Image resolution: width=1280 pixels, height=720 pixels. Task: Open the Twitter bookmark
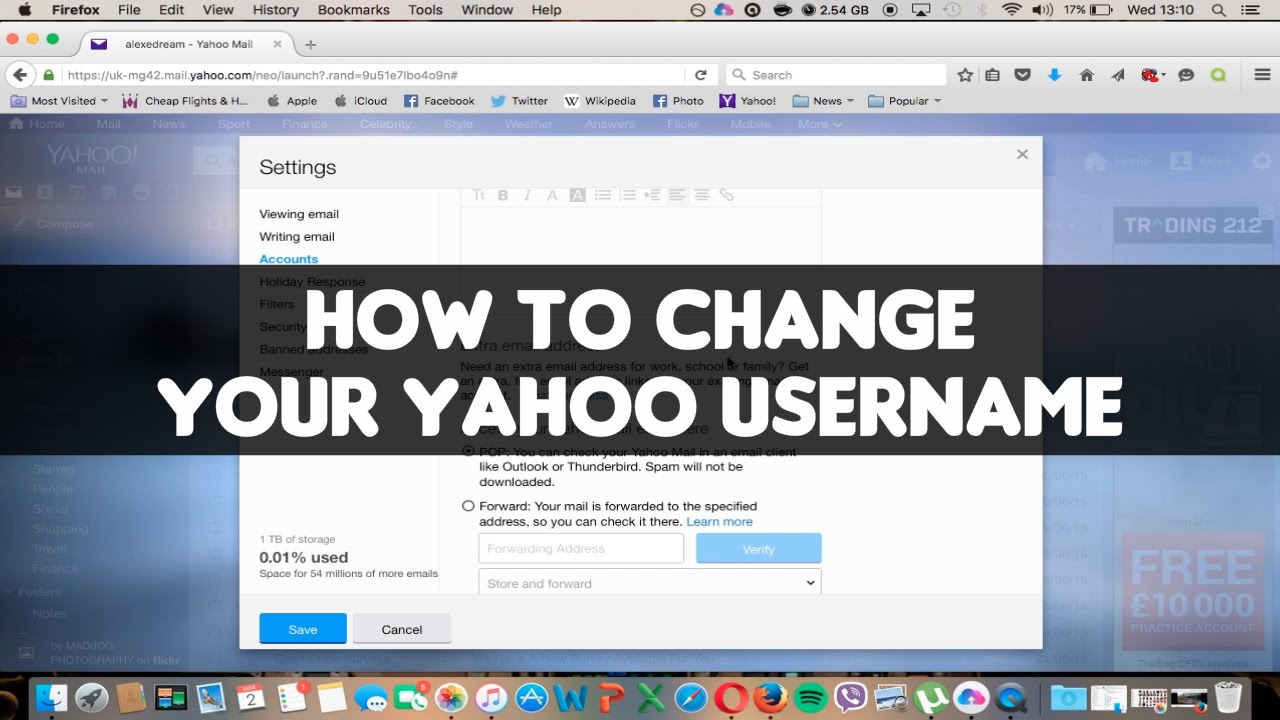(x=519, y=101)
